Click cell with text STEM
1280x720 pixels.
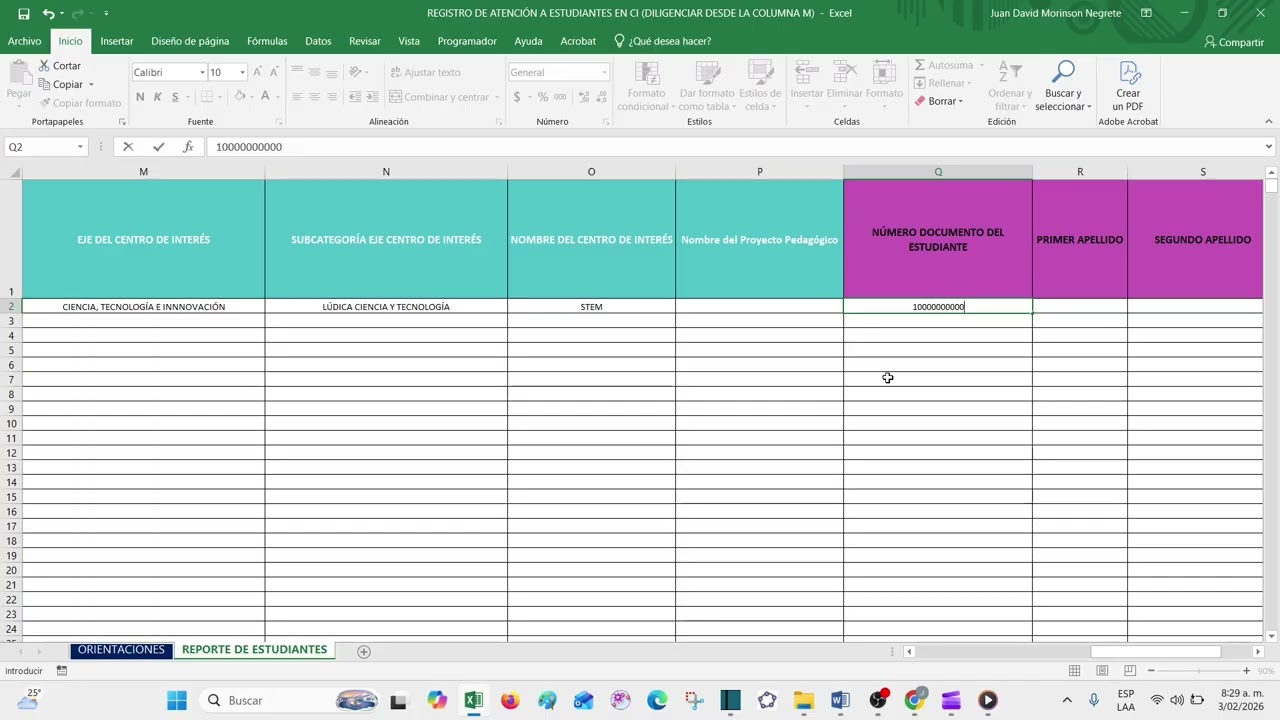tap(591, 307)
